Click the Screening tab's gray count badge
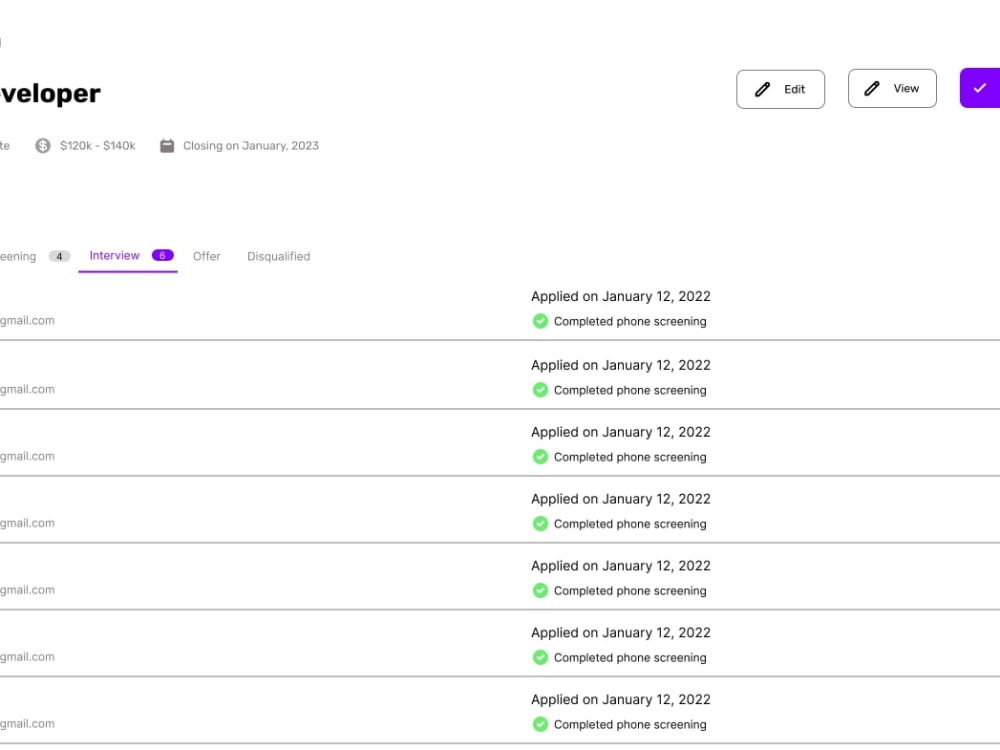This screenshot has height=750, width=1000. (x=60, y=257)
